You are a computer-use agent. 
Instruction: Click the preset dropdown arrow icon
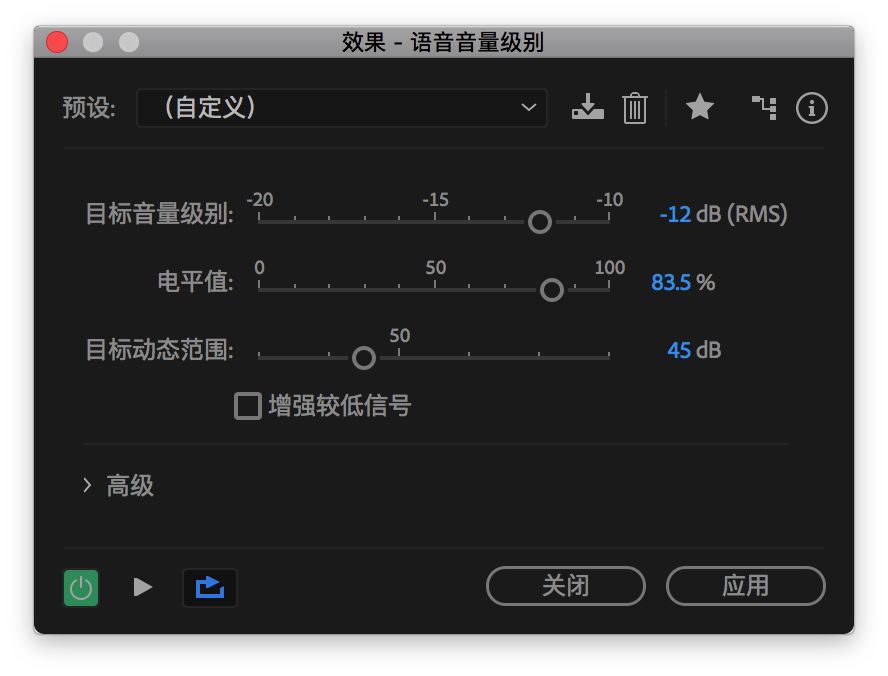530,108
